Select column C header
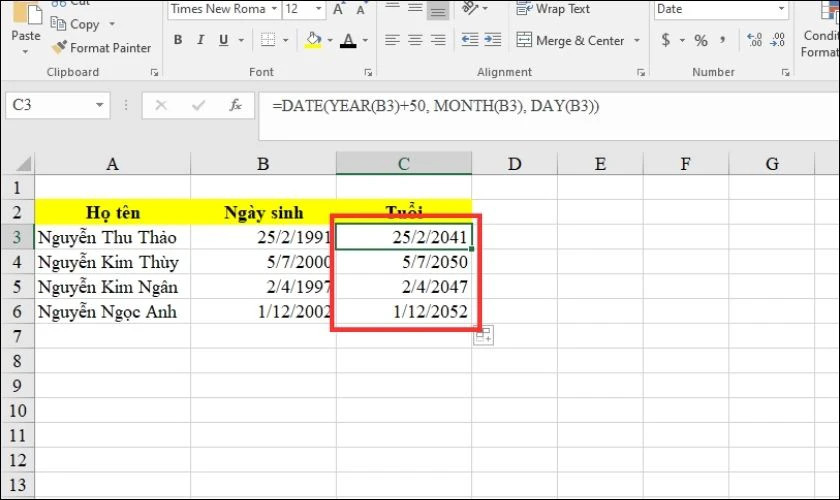This screenshot has width=840, height=500. click(404, 163)
